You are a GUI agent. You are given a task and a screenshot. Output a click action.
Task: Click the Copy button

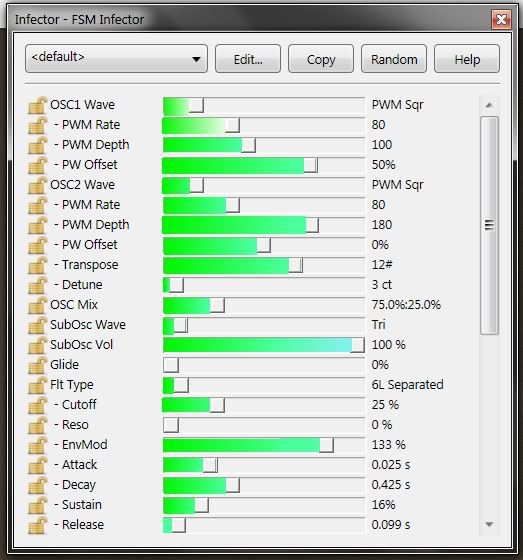coord(321,59)
